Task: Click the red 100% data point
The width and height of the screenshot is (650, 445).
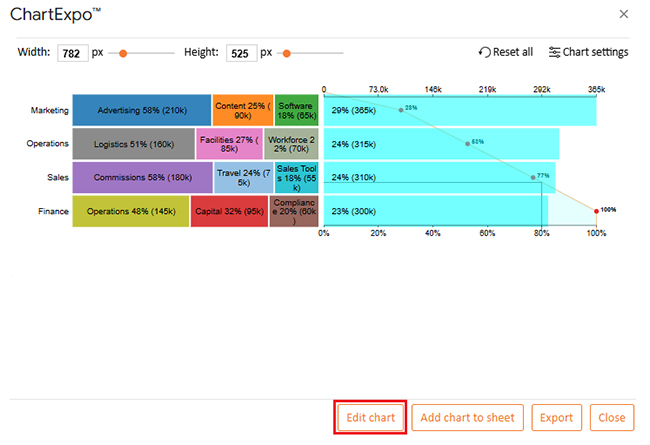Action: tap(597, 211)
